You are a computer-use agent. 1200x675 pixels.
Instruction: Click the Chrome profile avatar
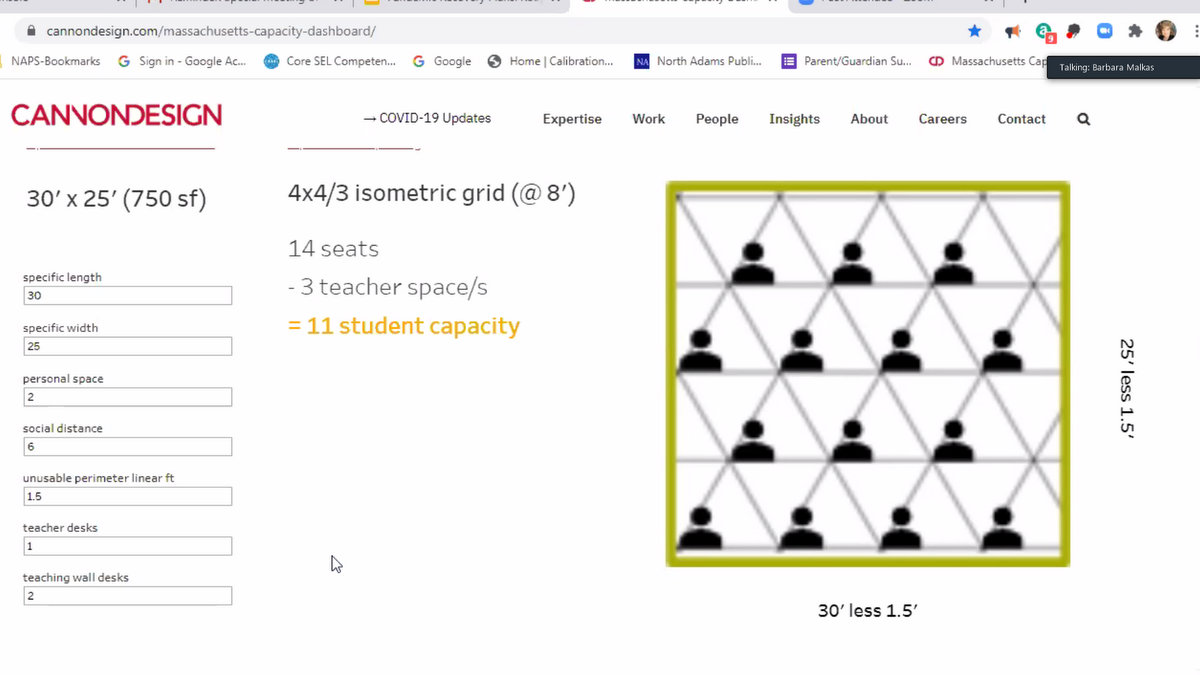1166,31
